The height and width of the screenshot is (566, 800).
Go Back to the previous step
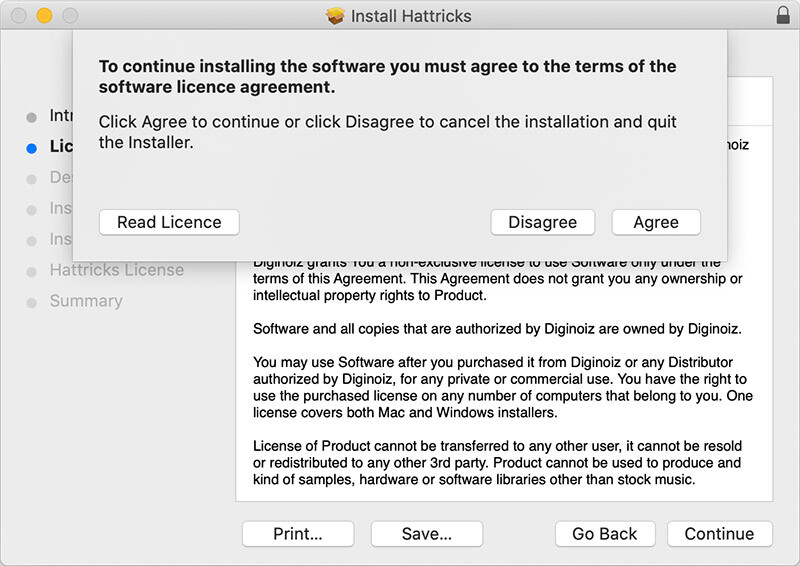coord(604,534)
